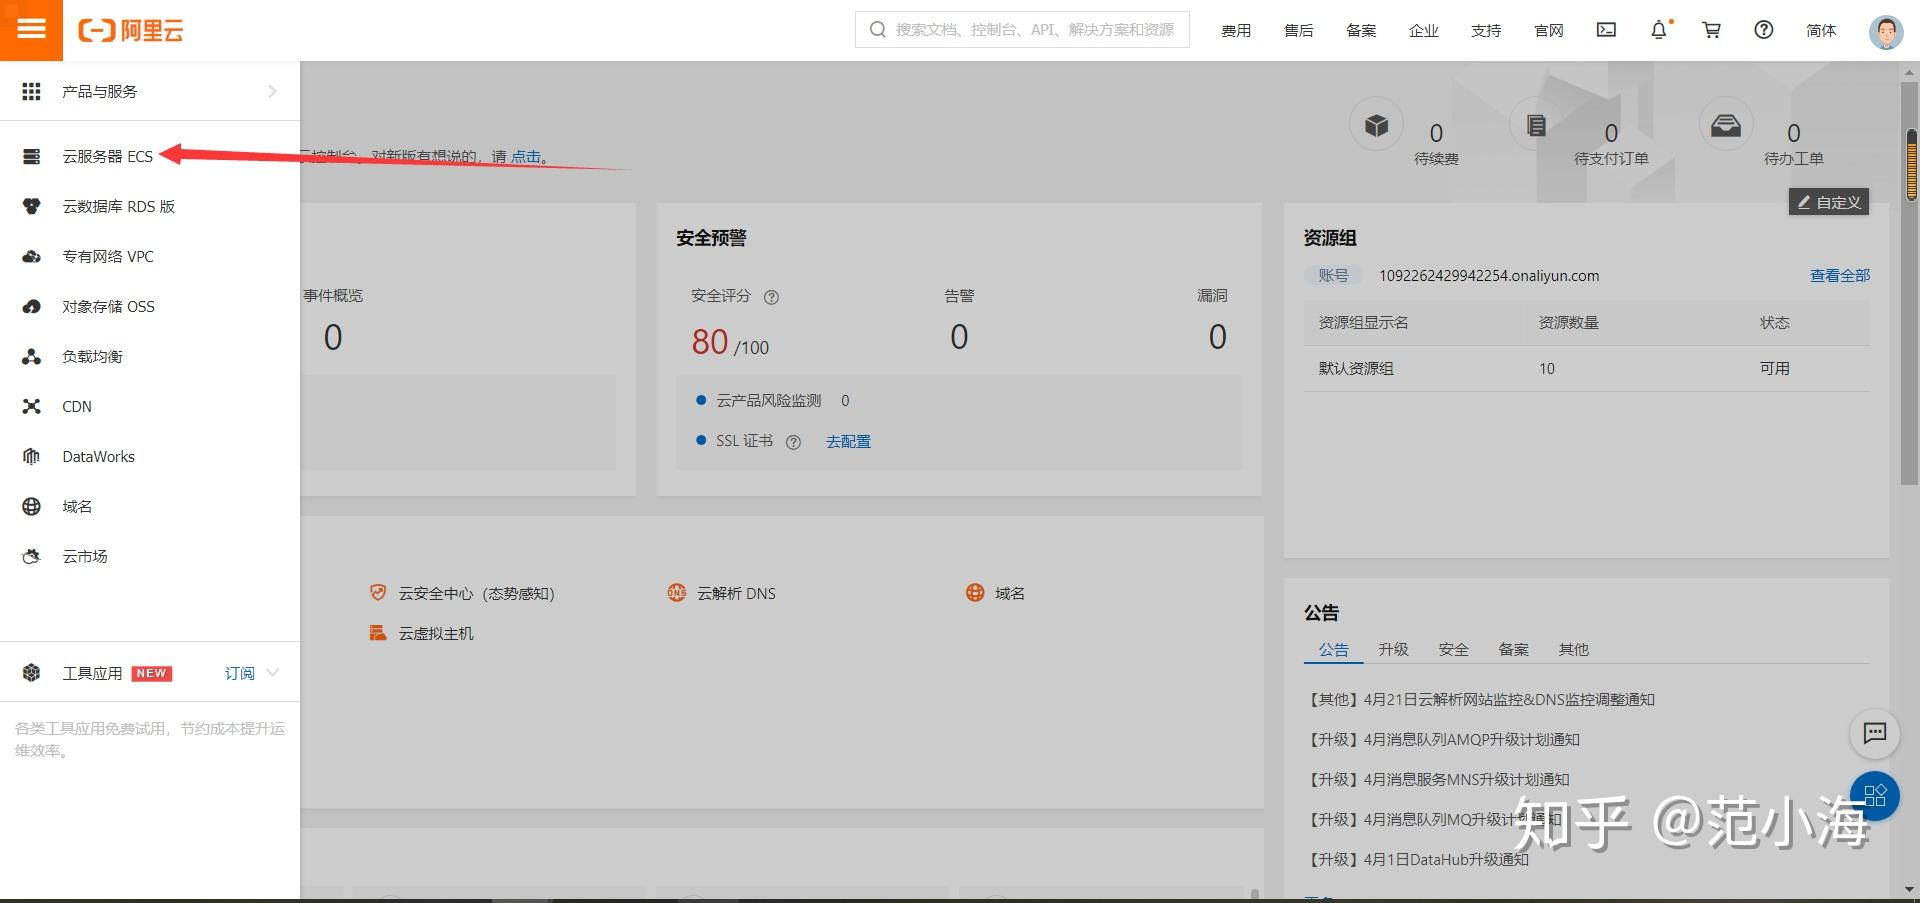The width and height of the screenshot is (1920, 903).
Task: Show the 安全评分 help tooltip icon
Action: (771, 297)
